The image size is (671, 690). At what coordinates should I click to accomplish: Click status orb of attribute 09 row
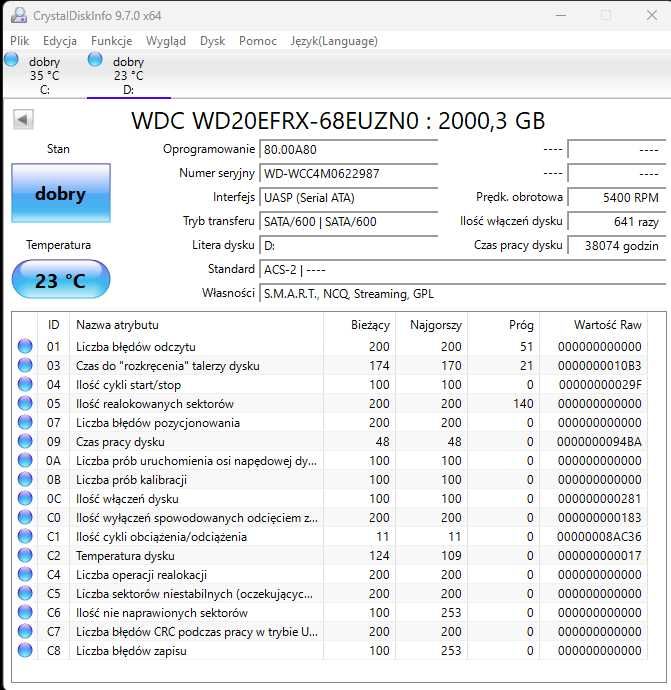pos(25,441)
